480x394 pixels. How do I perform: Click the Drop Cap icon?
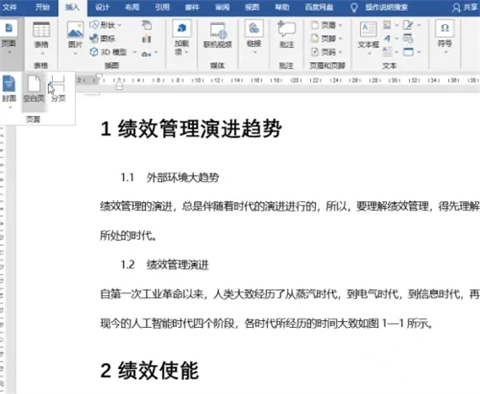[387, 52]
